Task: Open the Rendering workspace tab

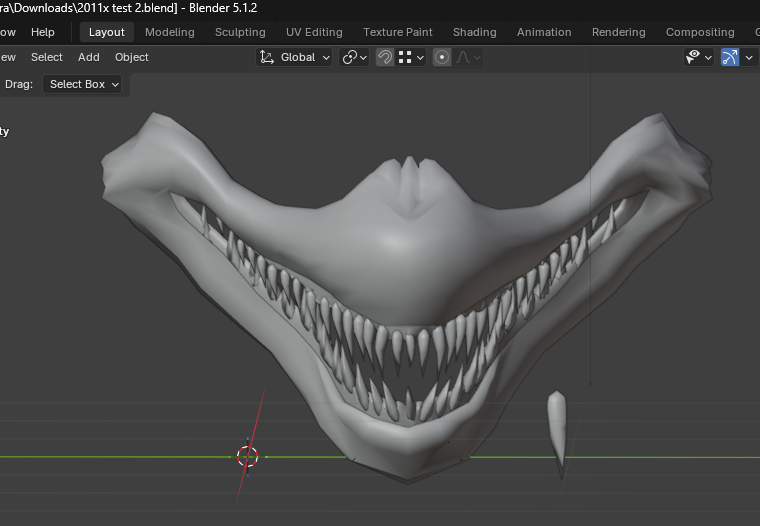Action: point(618,32)
